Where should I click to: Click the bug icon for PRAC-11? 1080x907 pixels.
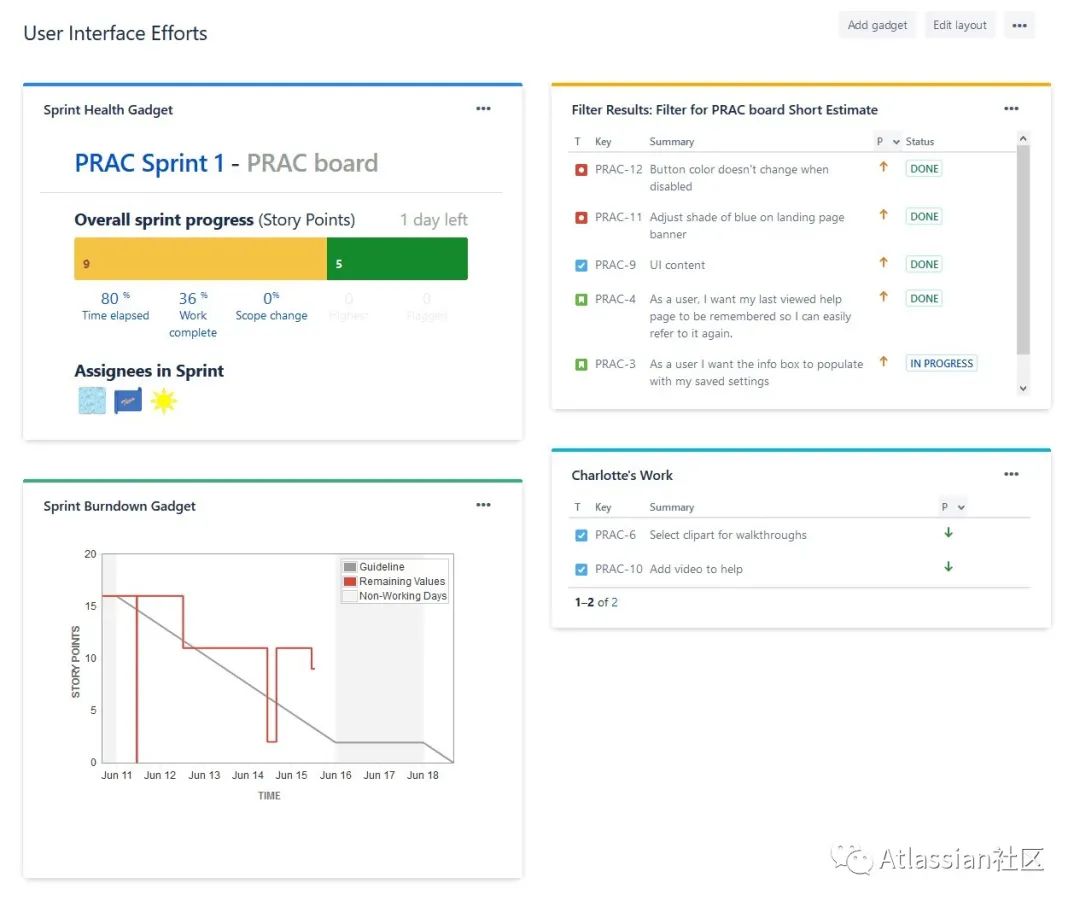(581, 218)
